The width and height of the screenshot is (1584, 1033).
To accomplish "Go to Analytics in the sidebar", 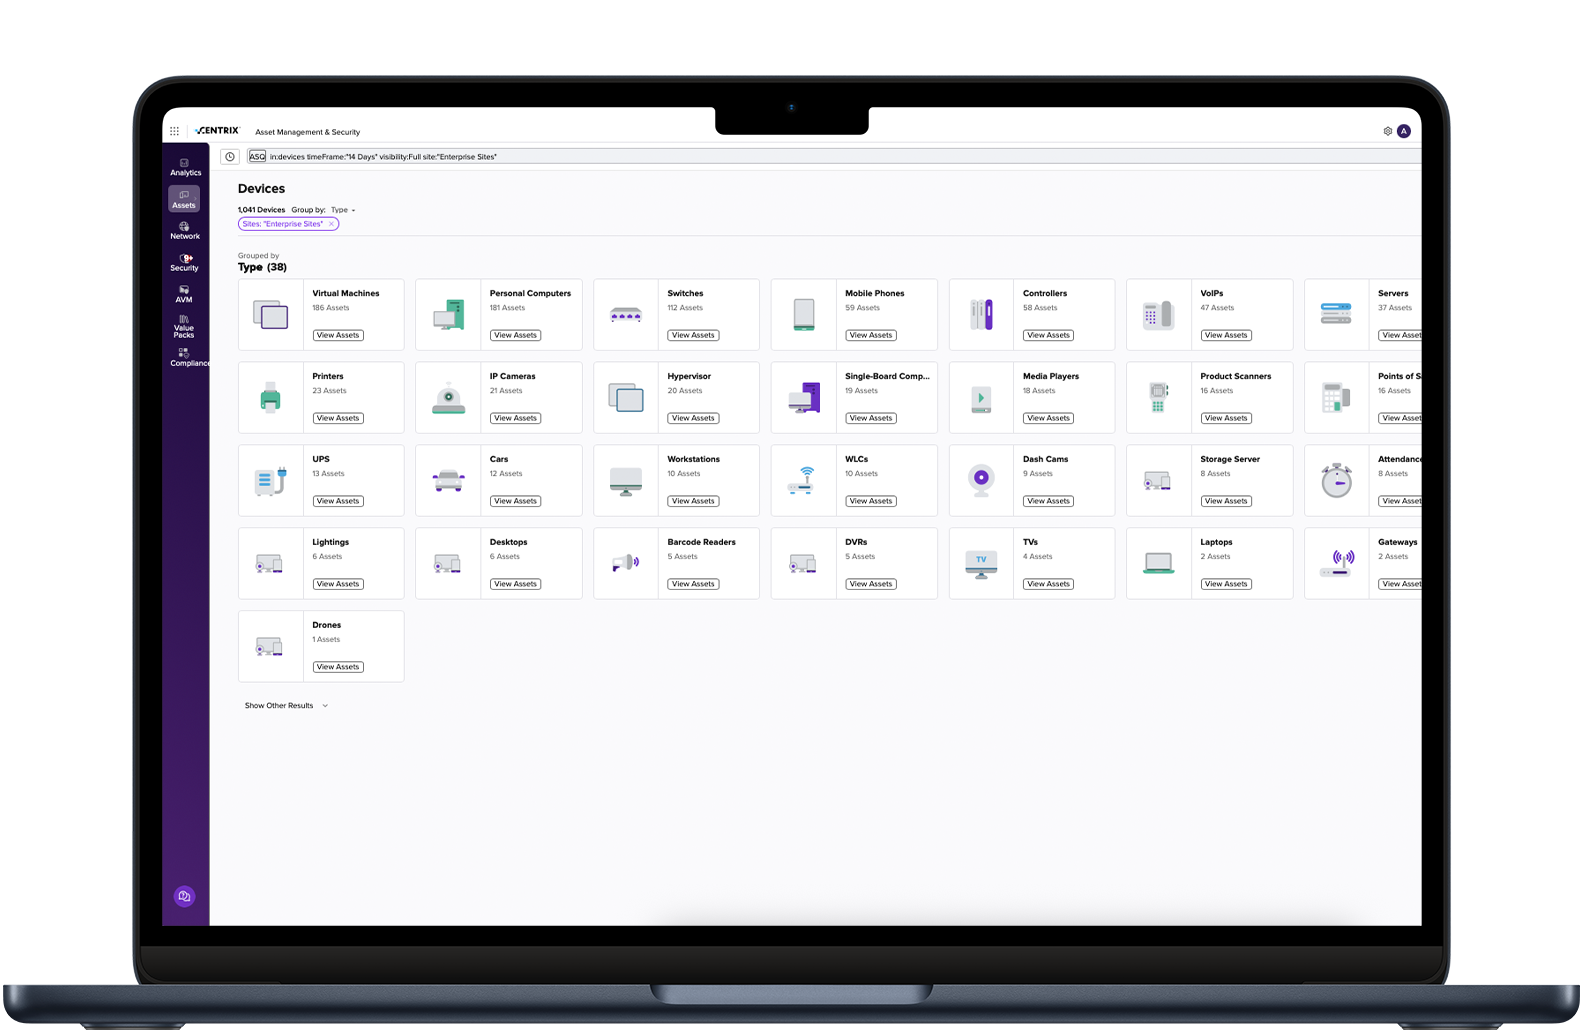I will click(185, 167).
